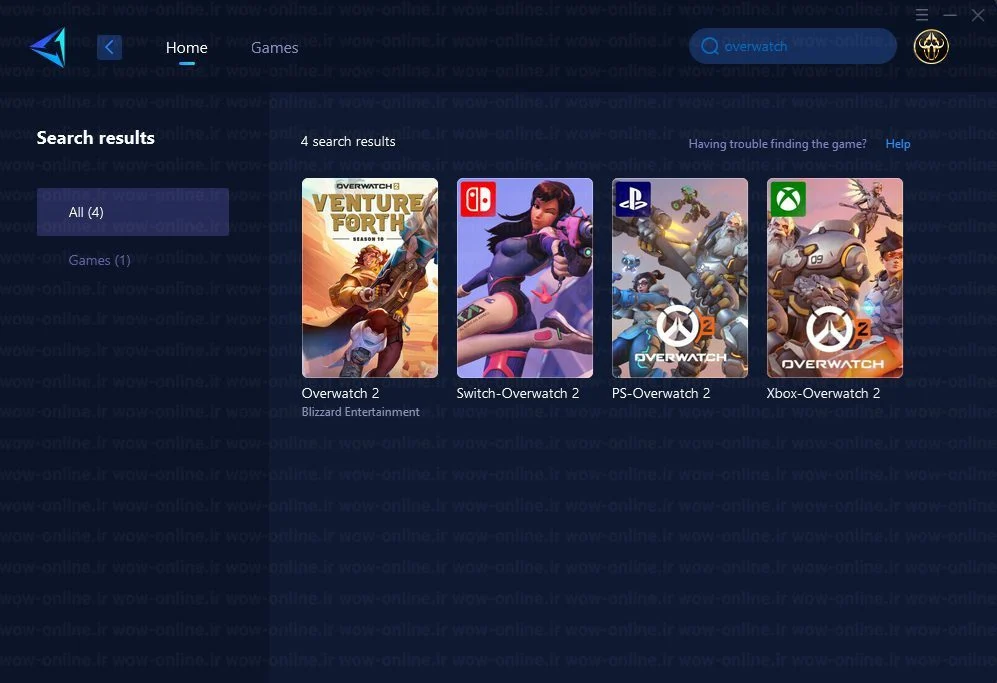Open Overwatch 2 Venture Forth cover

tap(370, 278)
